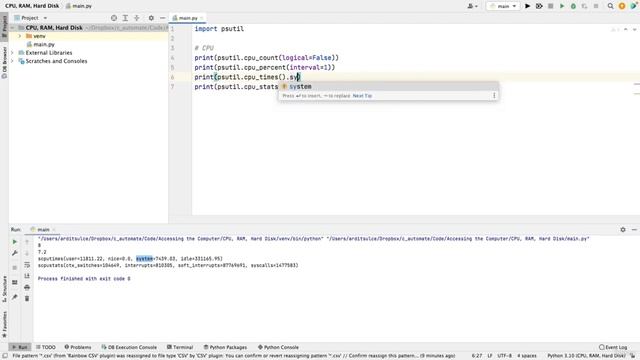Start debugging with the debug bug icon

coord(539,6)
